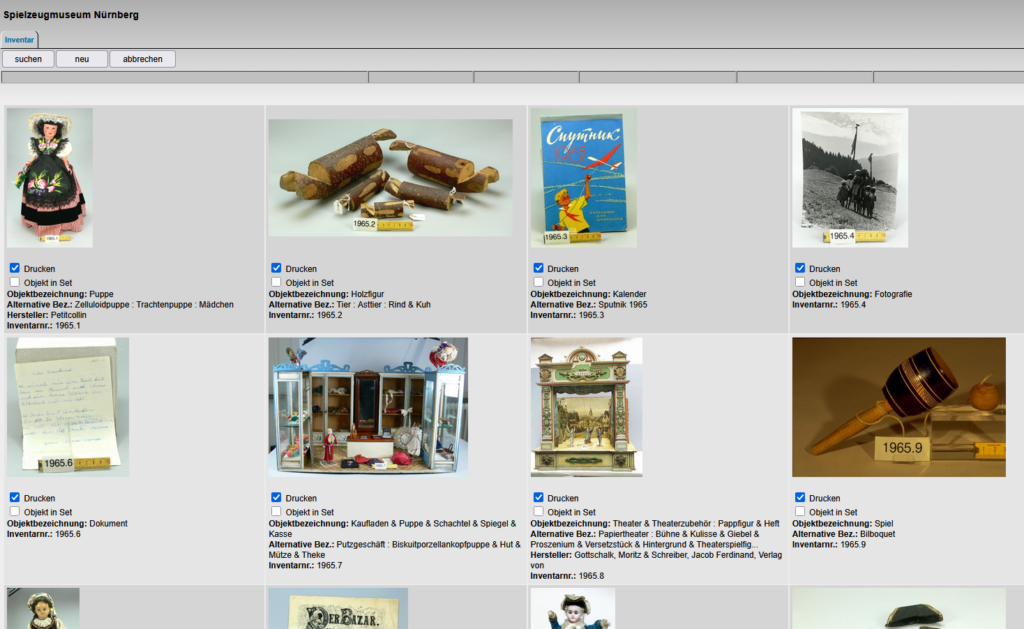Disable Drucken for Dokument 1965.6
1024x629 pixels.
coord(14,497)
